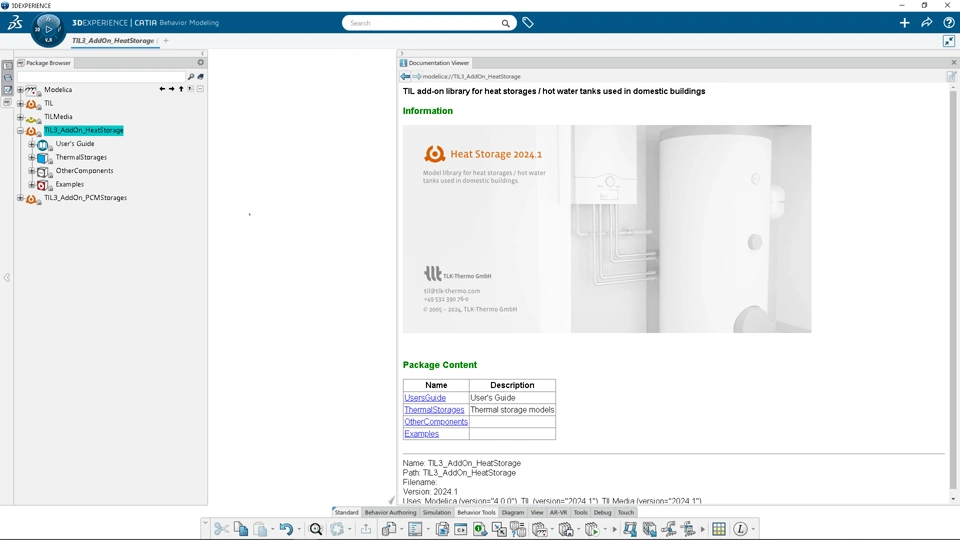
Task: Click the back arrow in Package Browser
Action: 162,89
